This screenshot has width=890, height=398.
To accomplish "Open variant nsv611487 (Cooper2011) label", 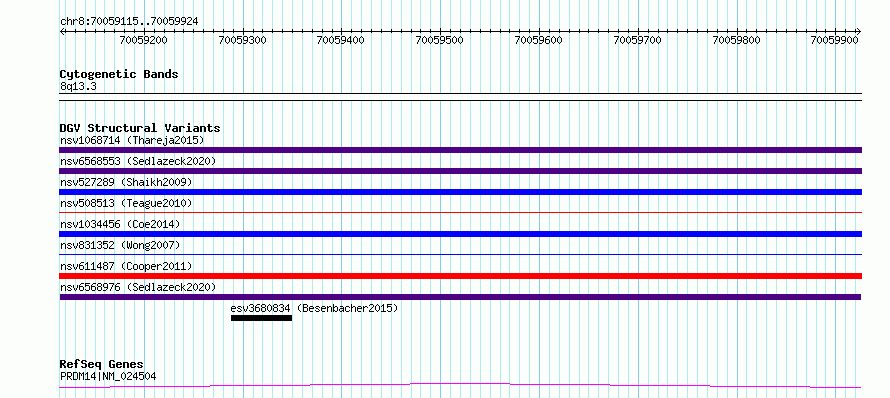I will [126, 266].
